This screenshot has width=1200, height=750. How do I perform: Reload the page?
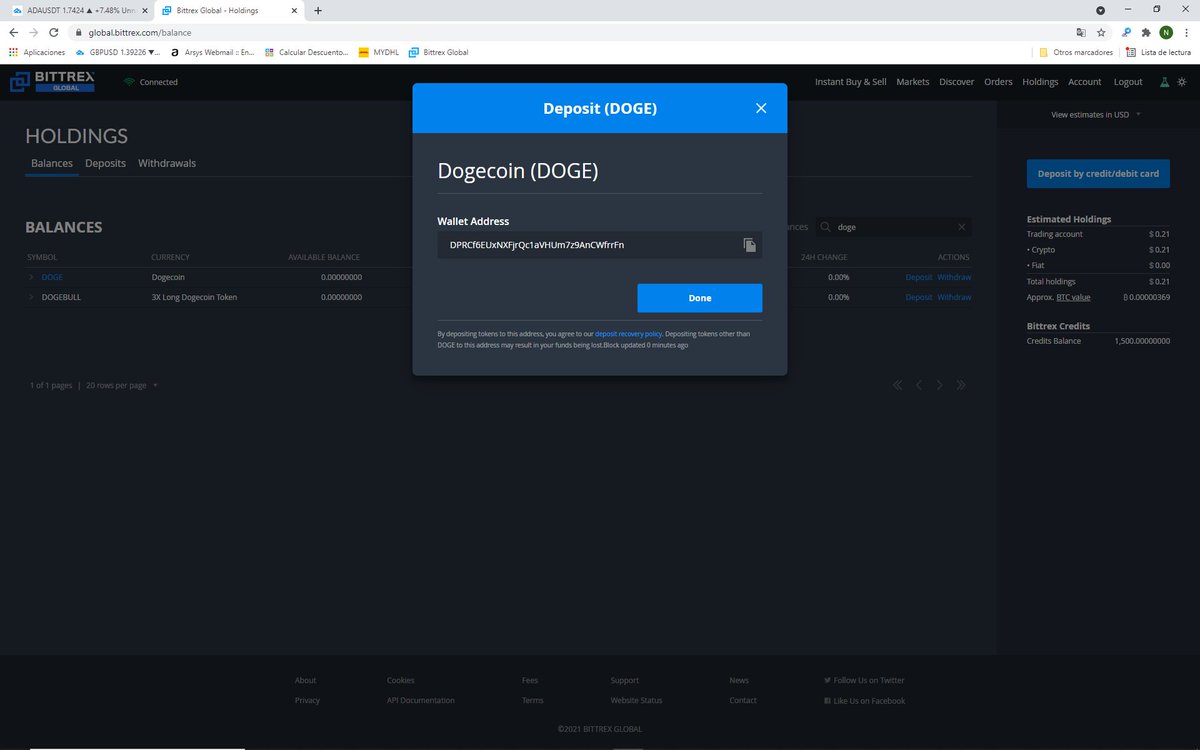53,32
